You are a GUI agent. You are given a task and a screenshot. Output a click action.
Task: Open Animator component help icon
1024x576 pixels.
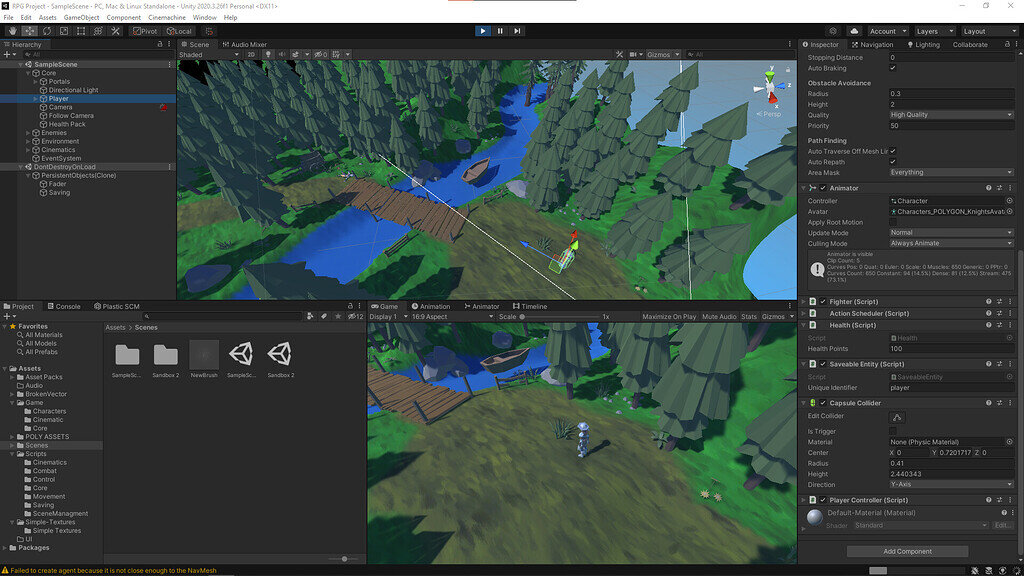tap(988, 188)
